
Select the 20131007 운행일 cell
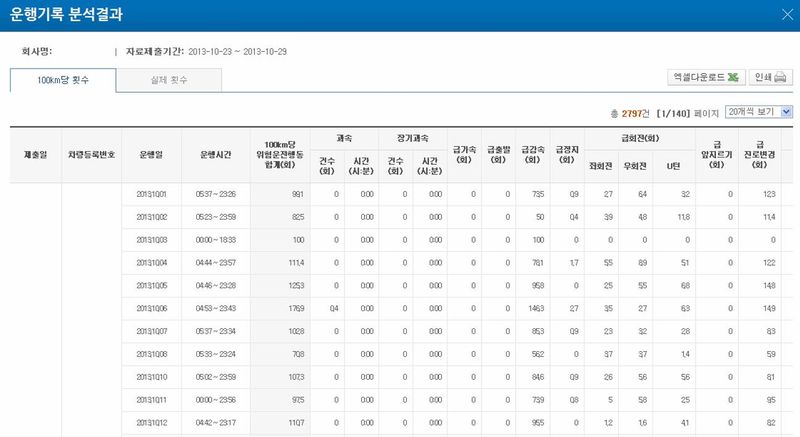pos(151,331)
